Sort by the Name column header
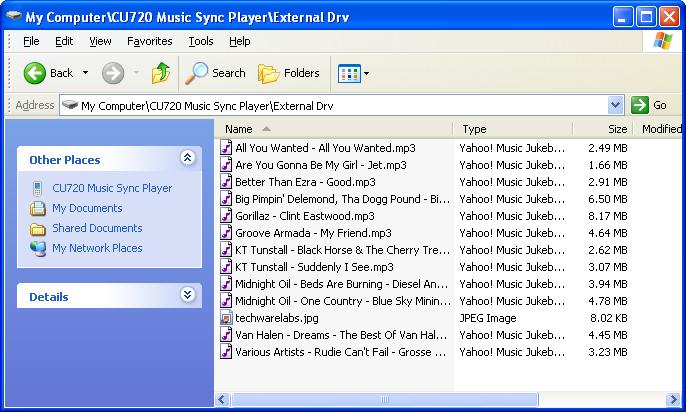Screen dimensions: 686x412 pos(333,129)
